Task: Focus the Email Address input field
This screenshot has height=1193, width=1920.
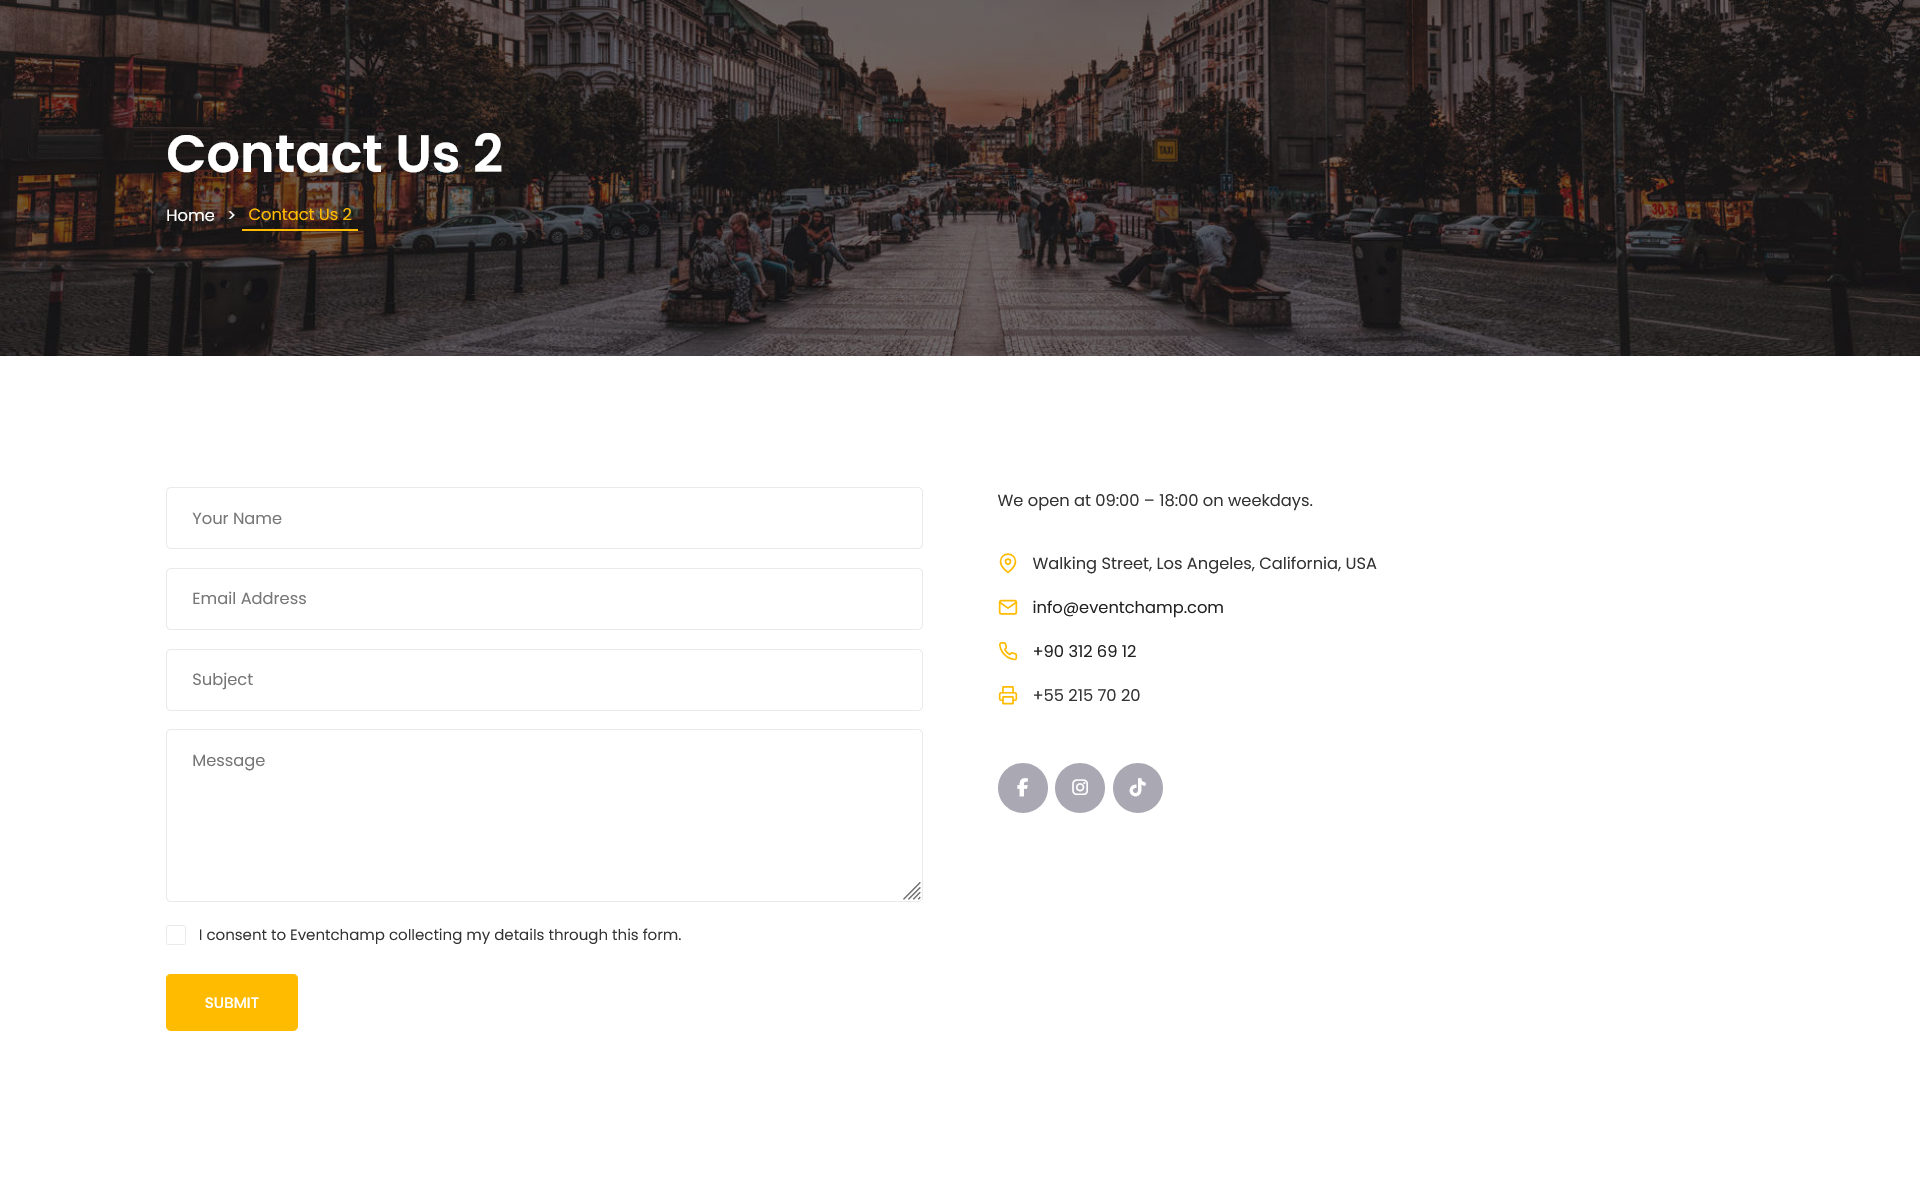Action: (544, 599)
